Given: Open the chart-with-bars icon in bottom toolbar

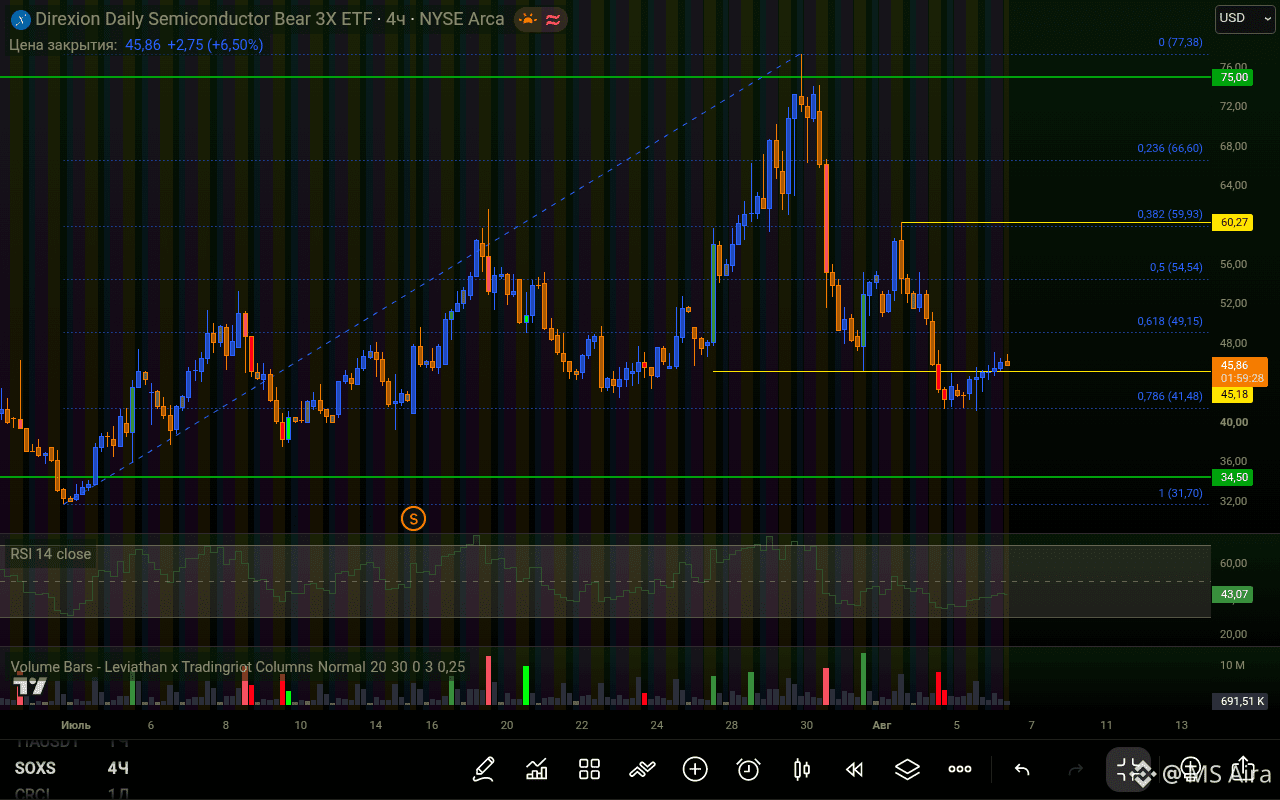Looking at the screenshot, I should [x=537, y=769].
